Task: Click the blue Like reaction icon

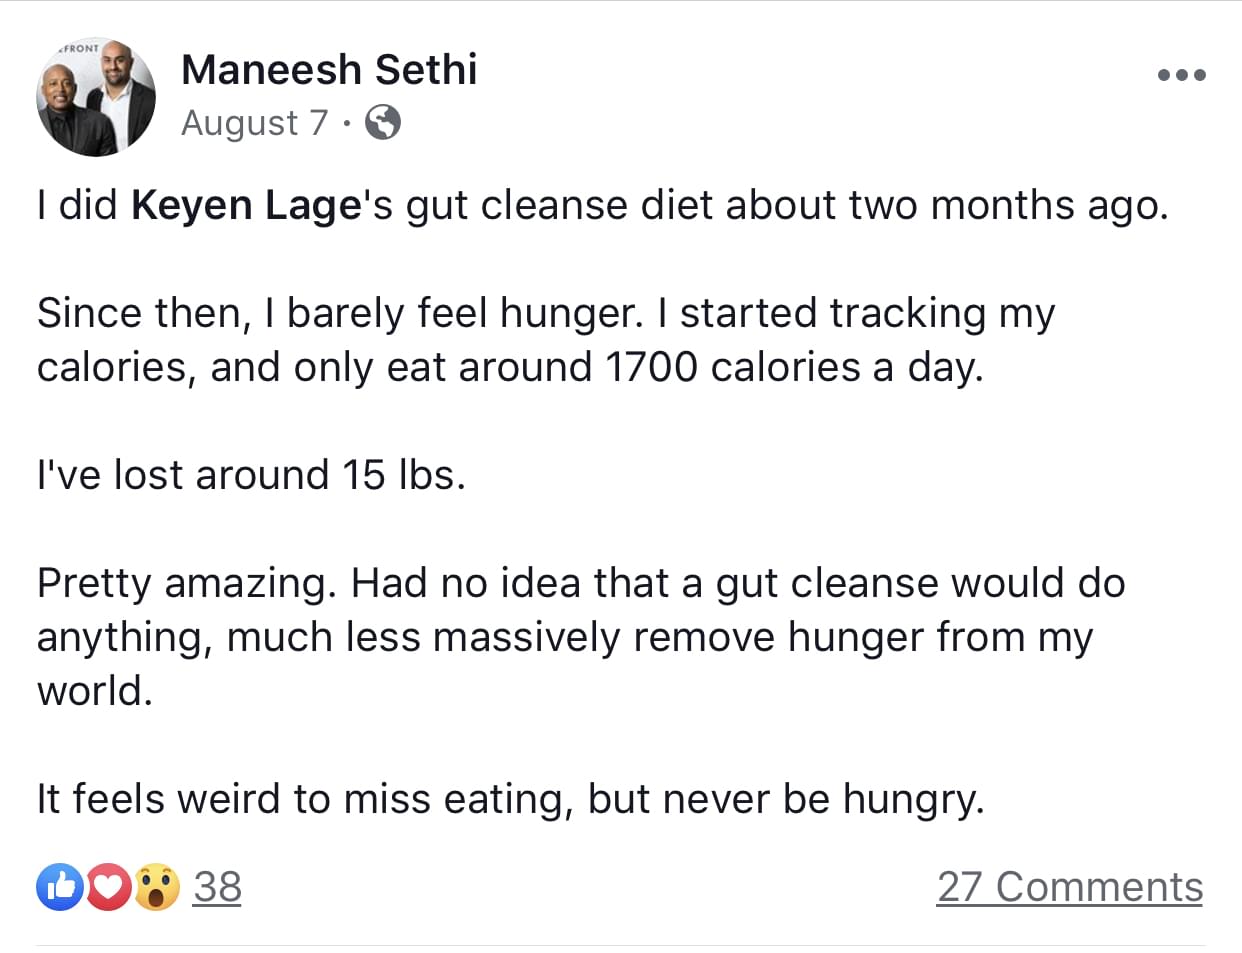Action: pyautogui.click(x=60, y=887)
